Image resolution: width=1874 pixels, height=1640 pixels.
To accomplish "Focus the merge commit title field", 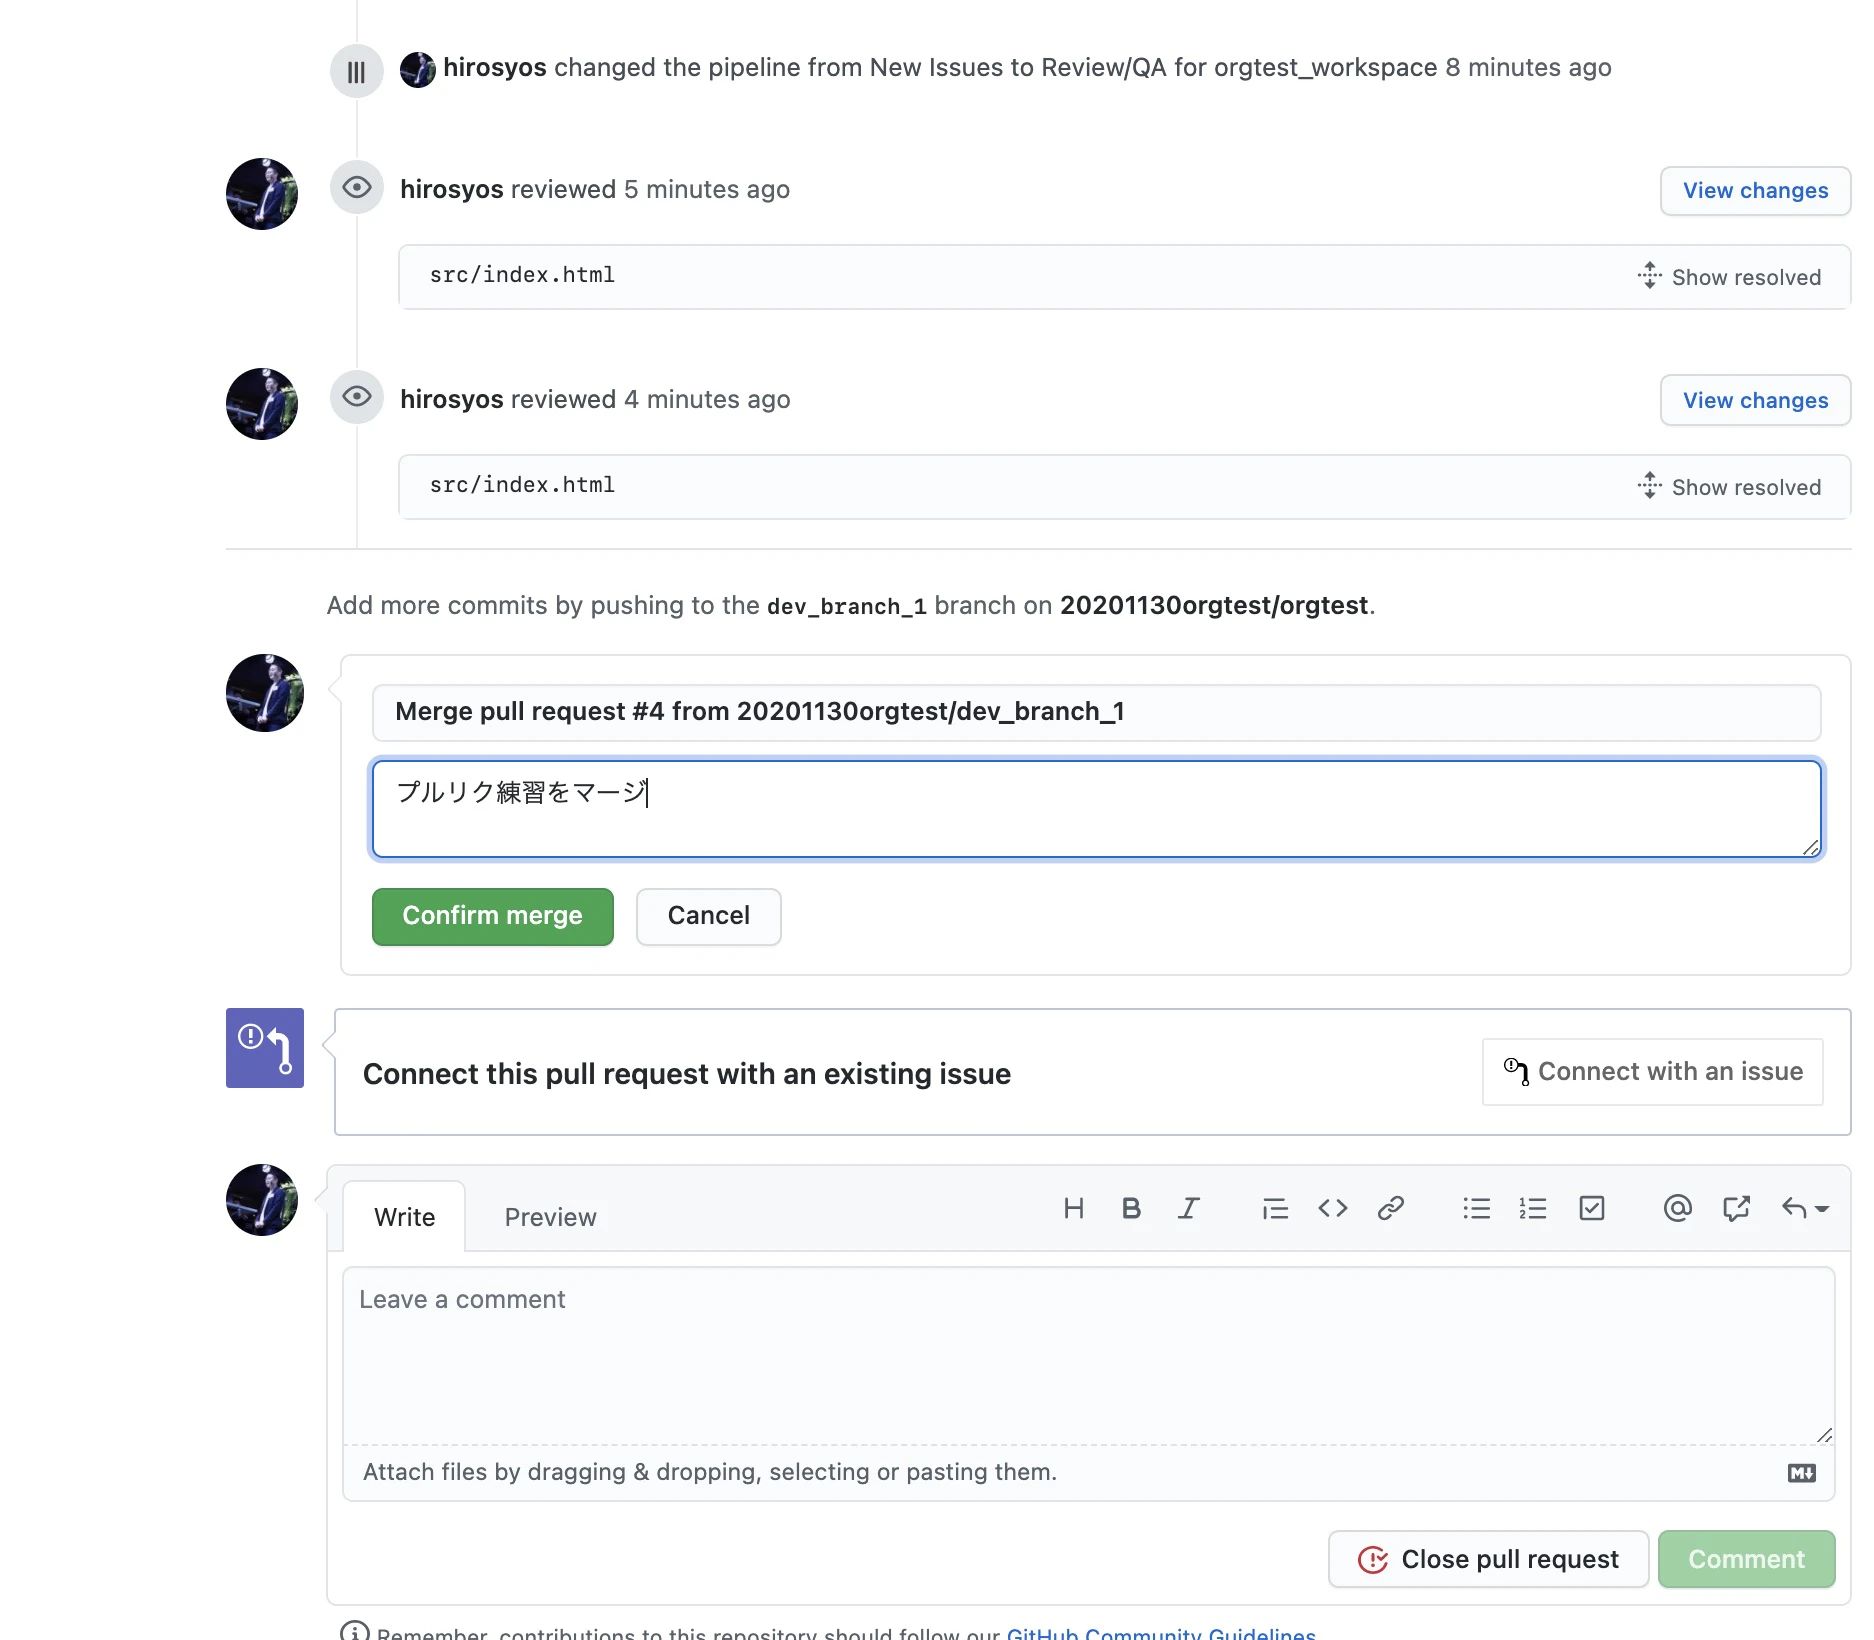I will point(1096,713).
